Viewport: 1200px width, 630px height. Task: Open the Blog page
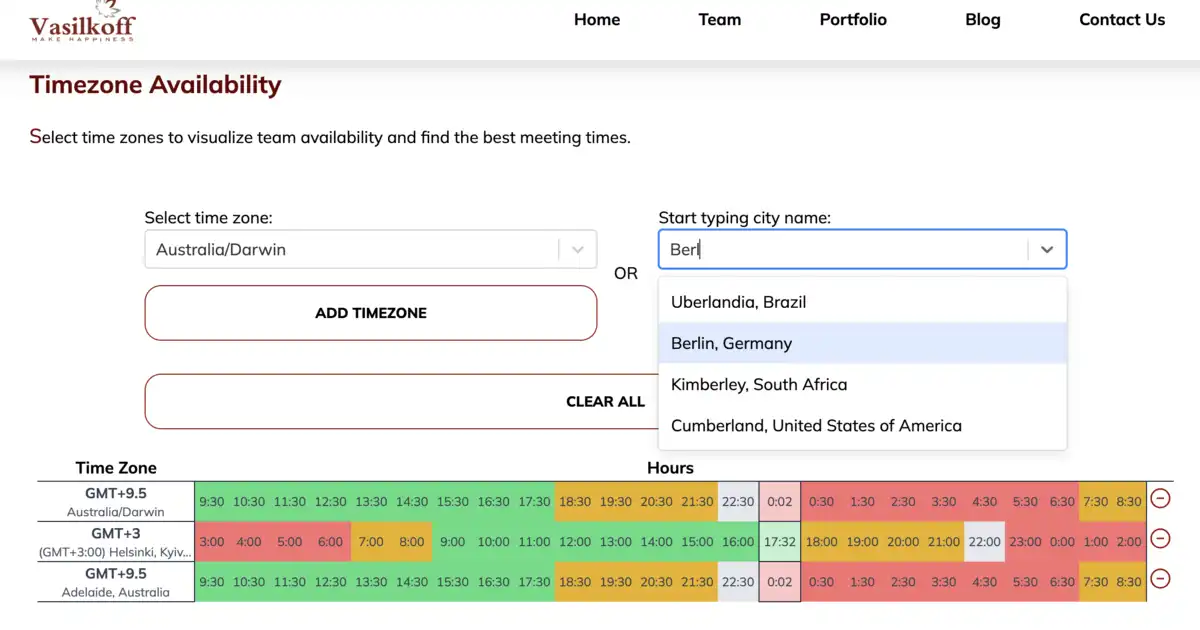pos(982,19)
